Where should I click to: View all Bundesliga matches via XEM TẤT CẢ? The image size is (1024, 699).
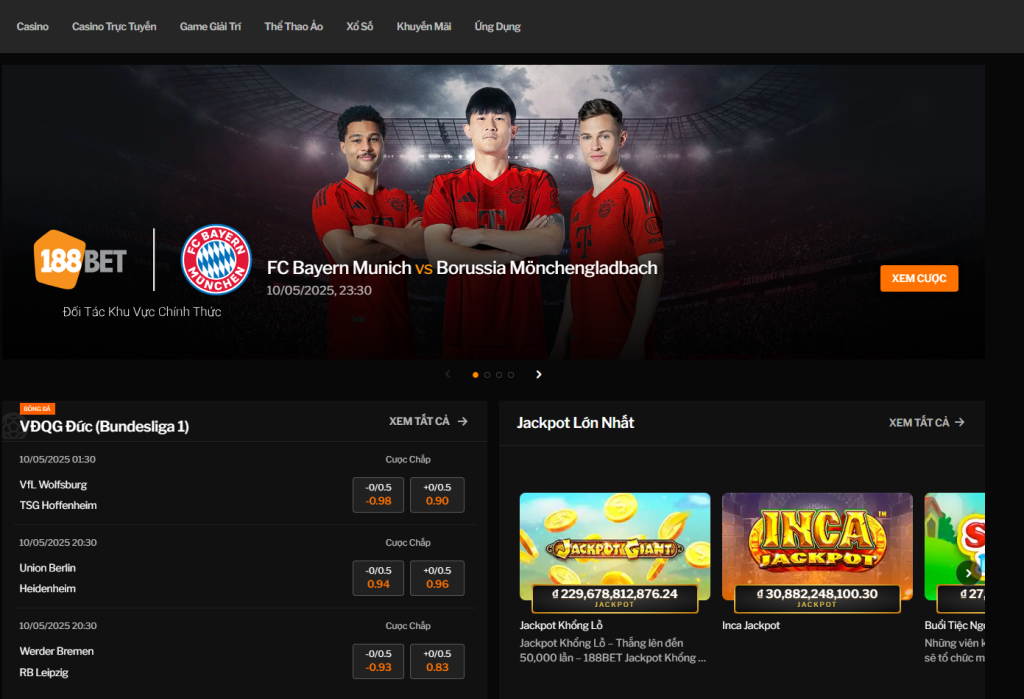click(428, 421)
